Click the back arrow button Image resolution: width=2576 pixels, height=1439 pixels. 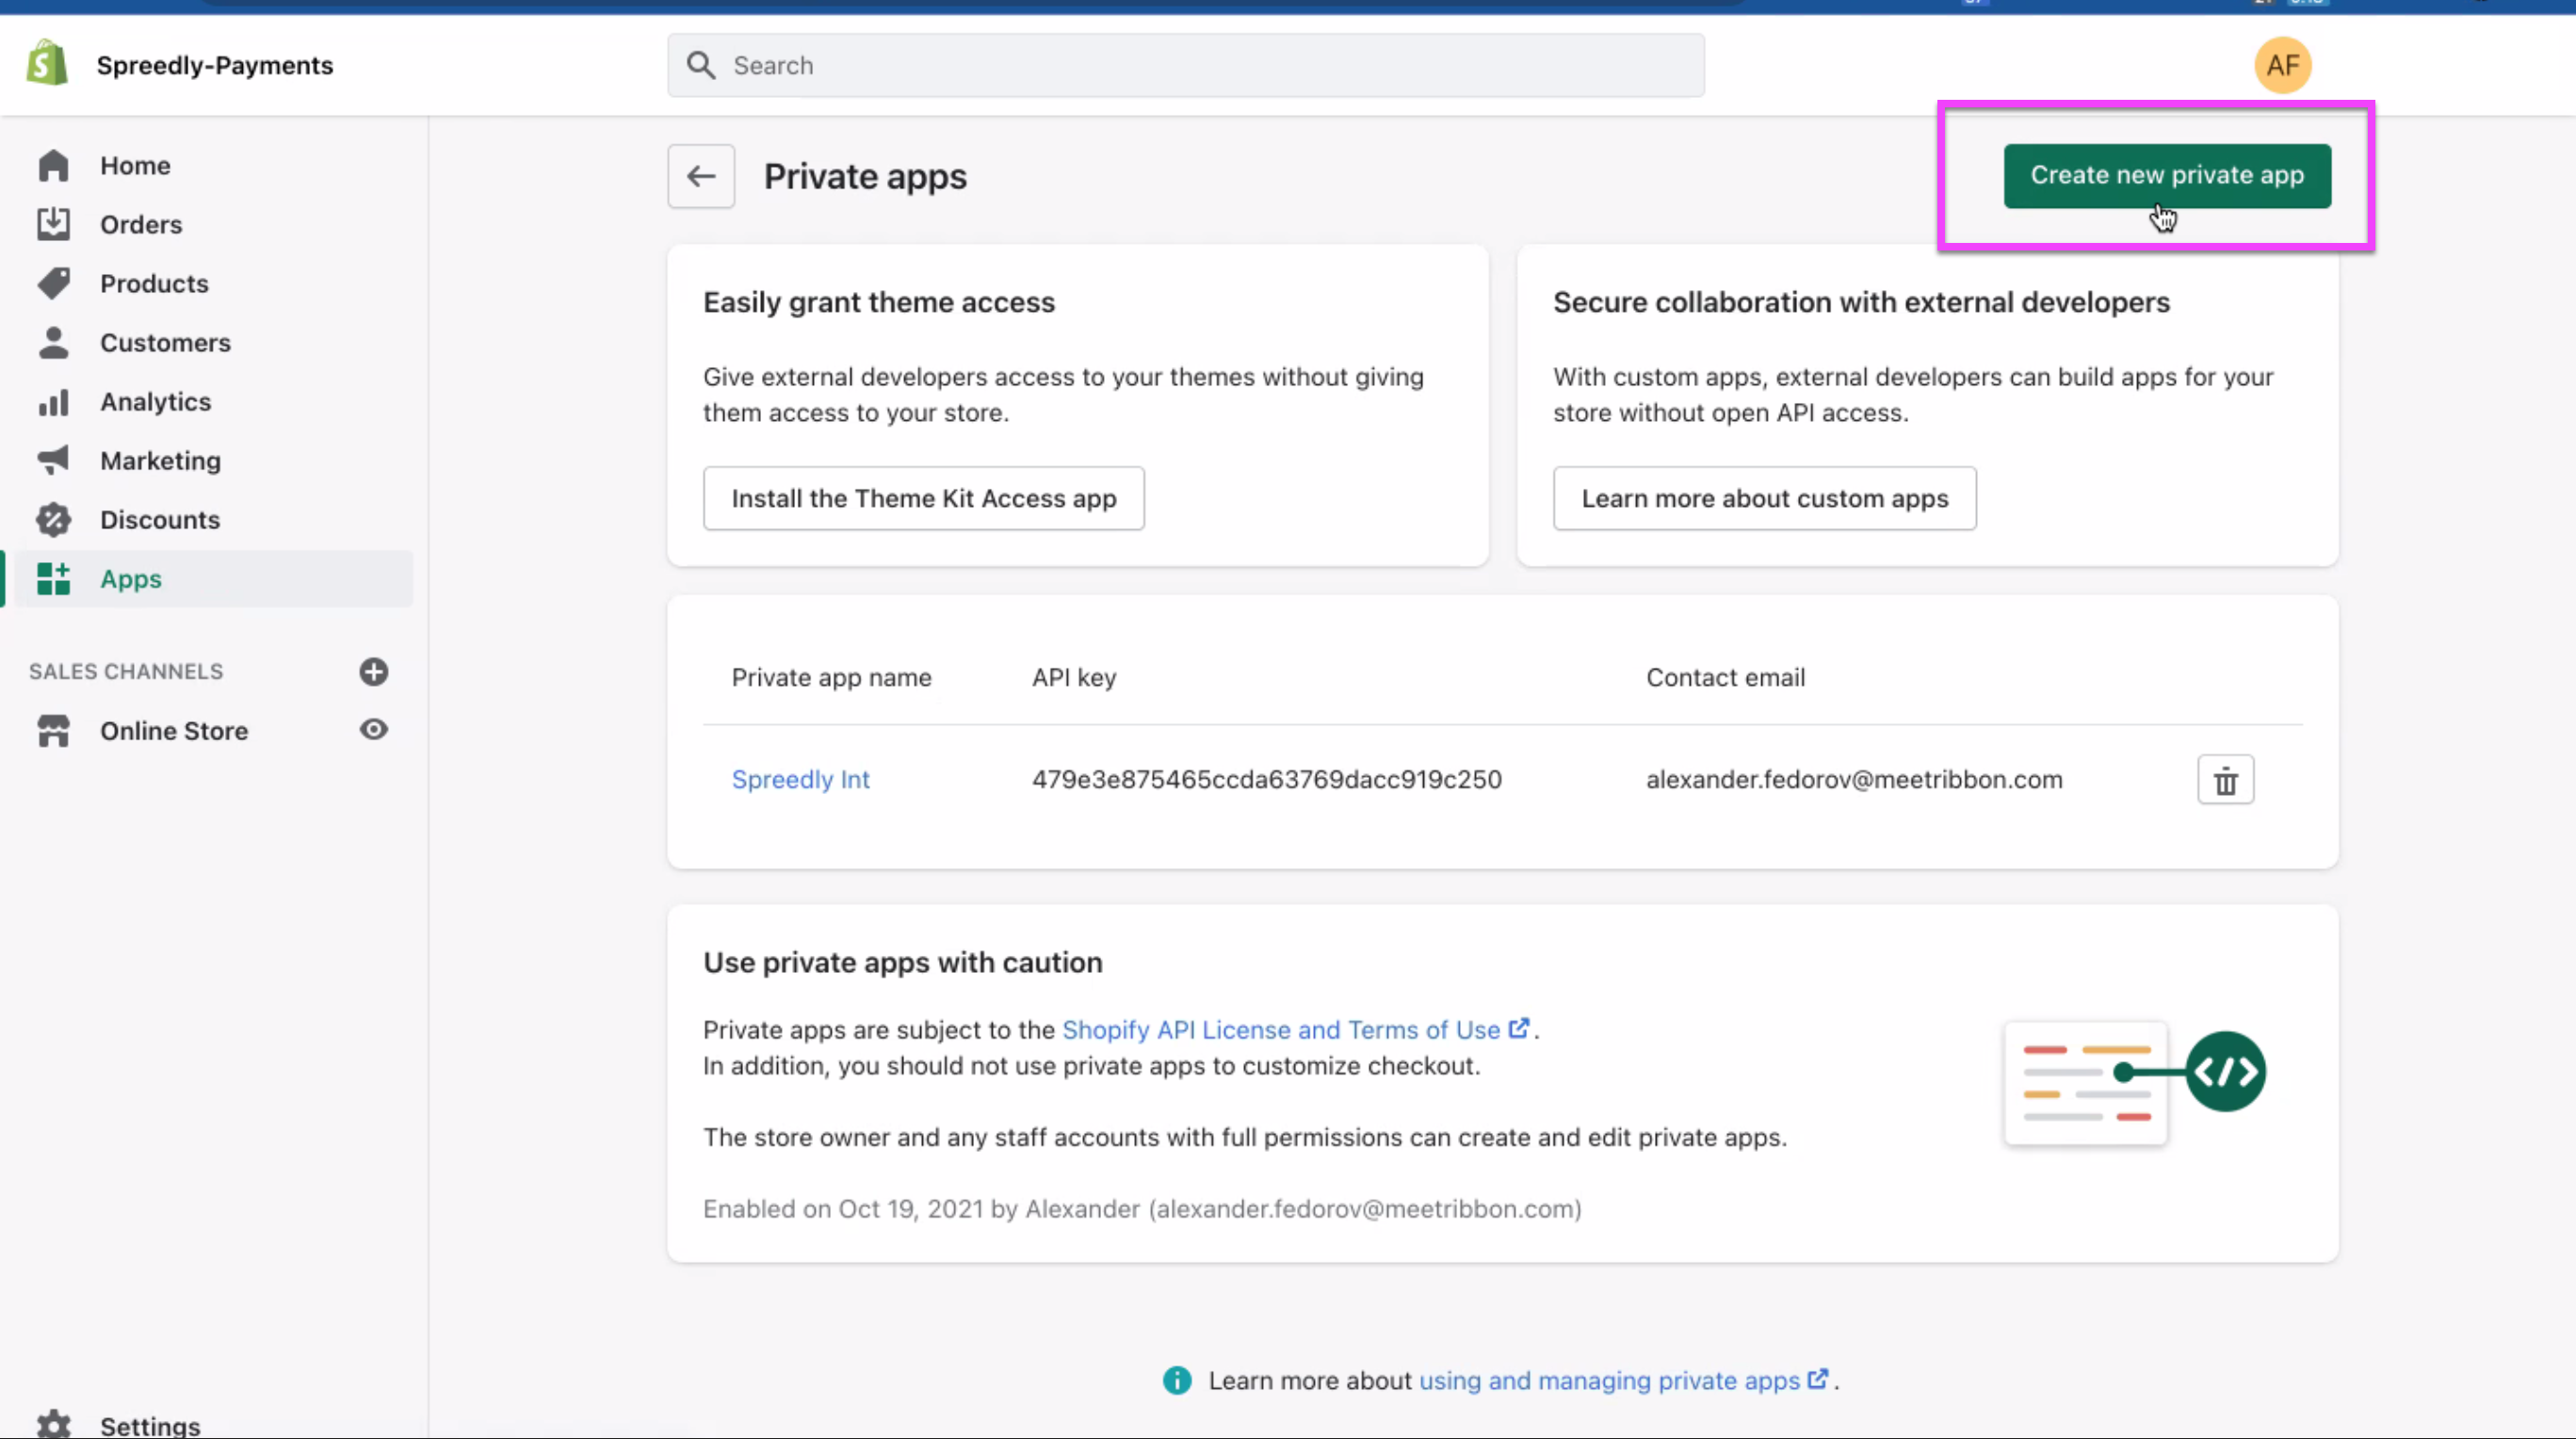coord(700,176)
